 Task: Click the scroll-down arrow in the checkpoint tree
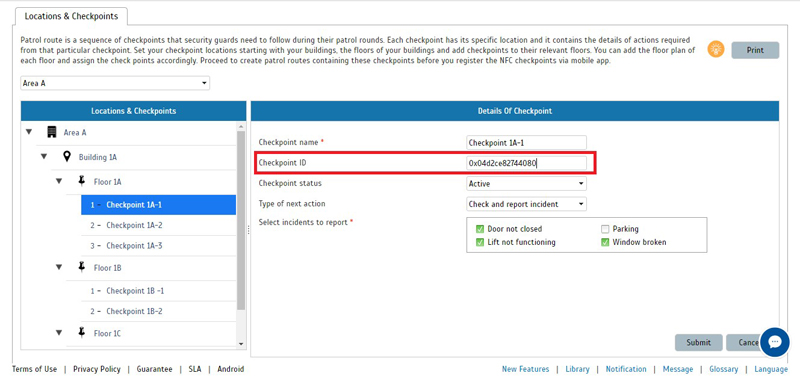(x=241, y=344)
